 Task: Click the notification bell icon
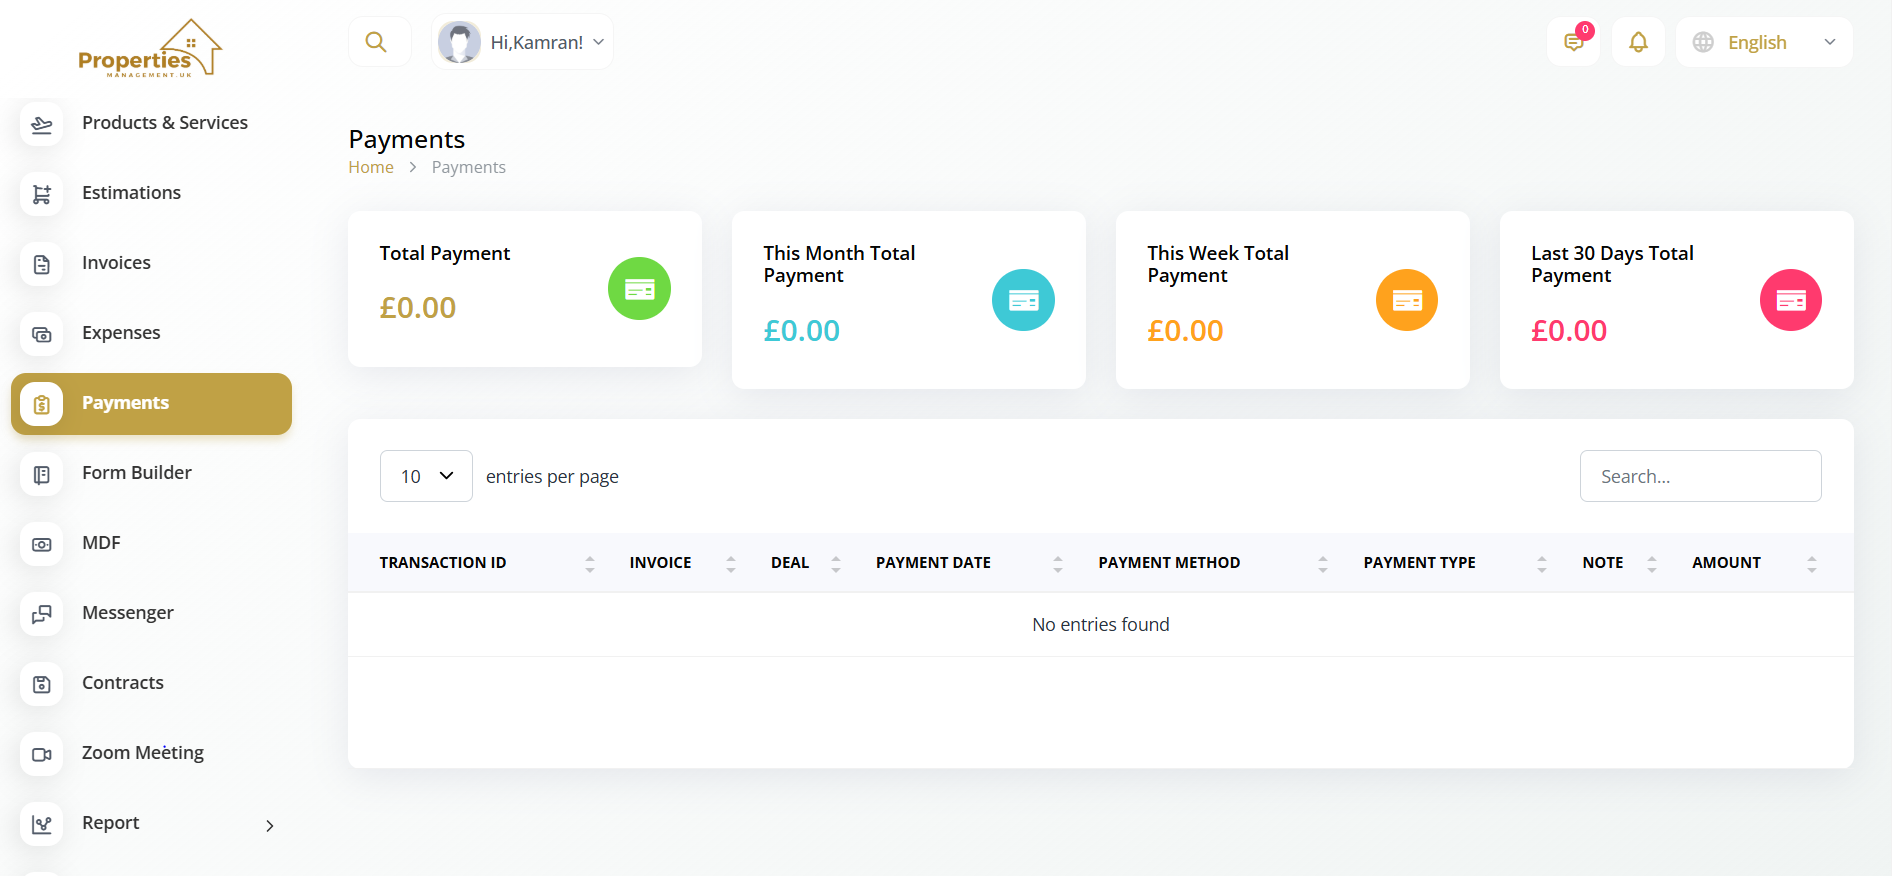pyautogui.click(x=1638, y=42)
